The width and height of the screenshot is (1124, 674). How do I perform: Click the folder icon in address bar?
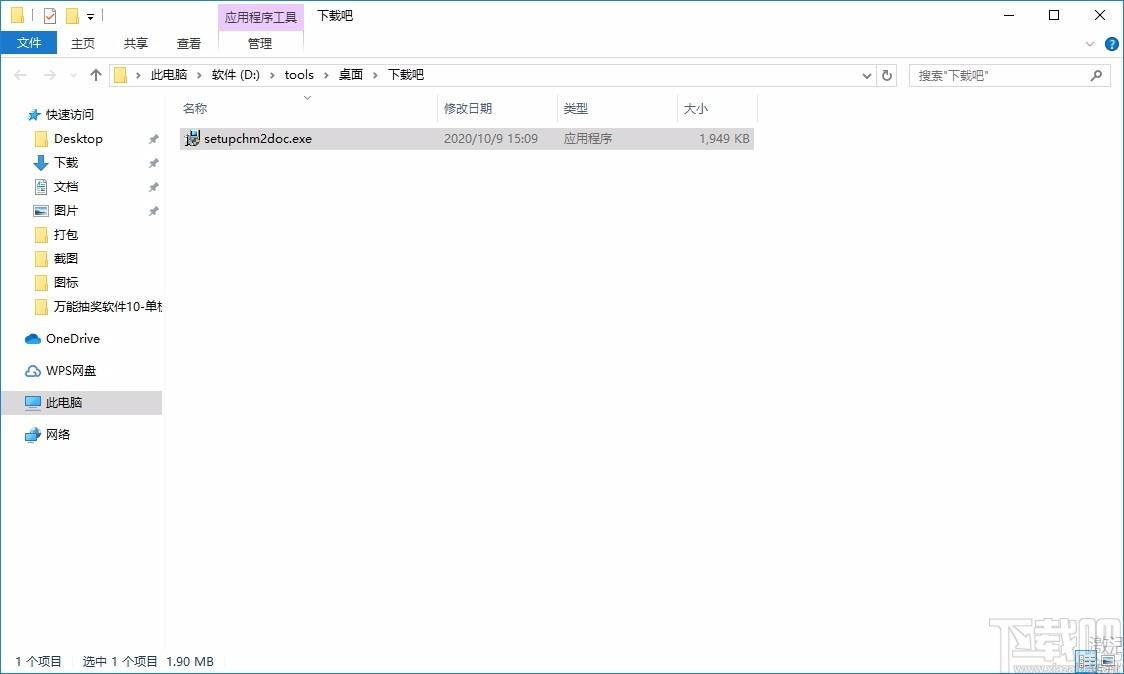click(120, 75)
